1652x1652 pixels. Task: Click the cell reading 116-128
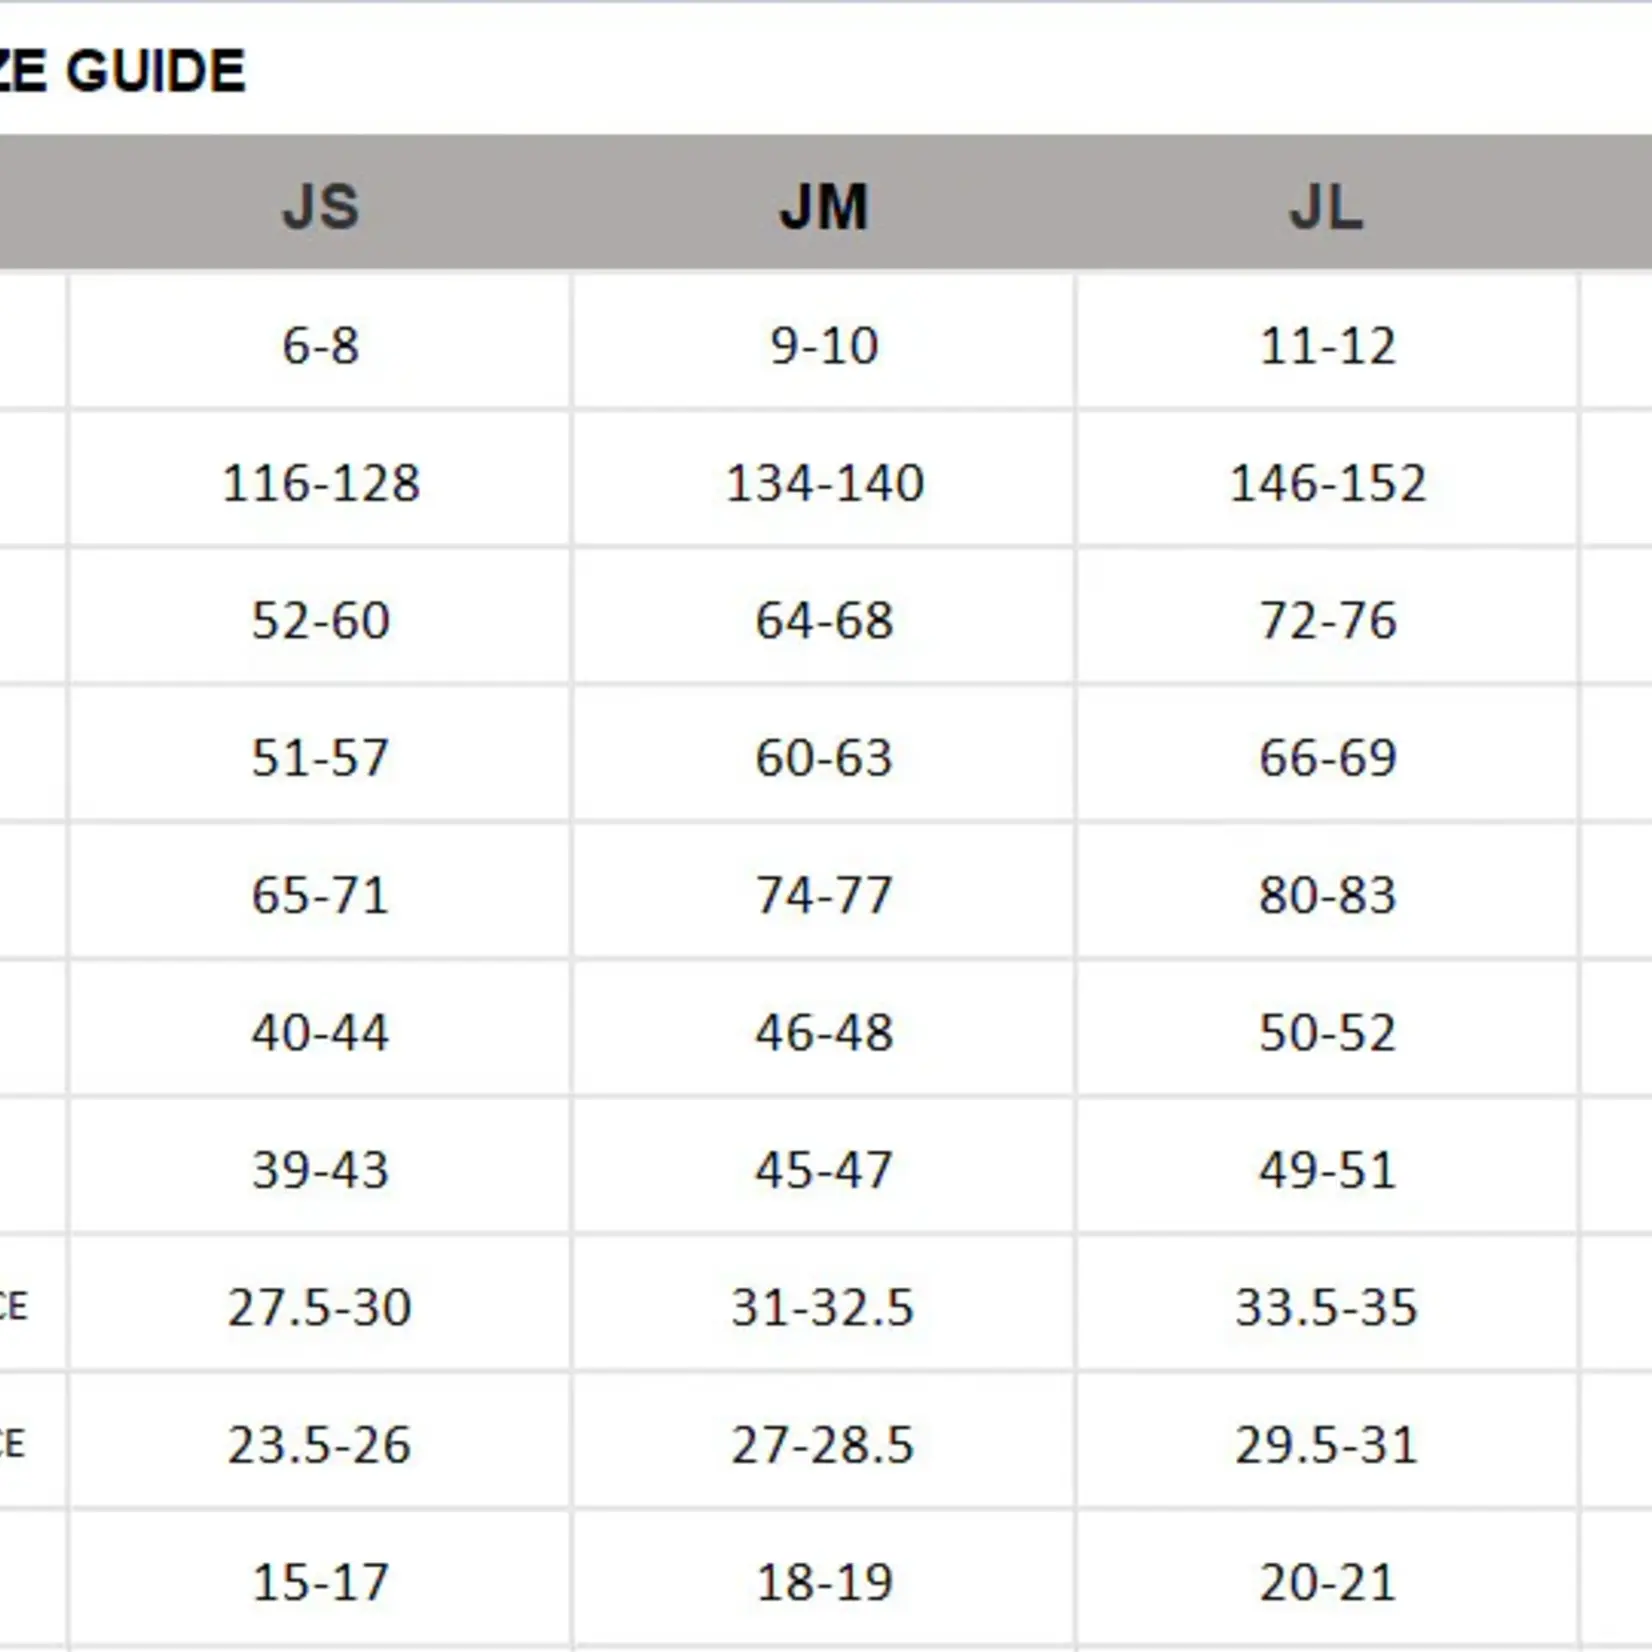[x=320, y=483]
